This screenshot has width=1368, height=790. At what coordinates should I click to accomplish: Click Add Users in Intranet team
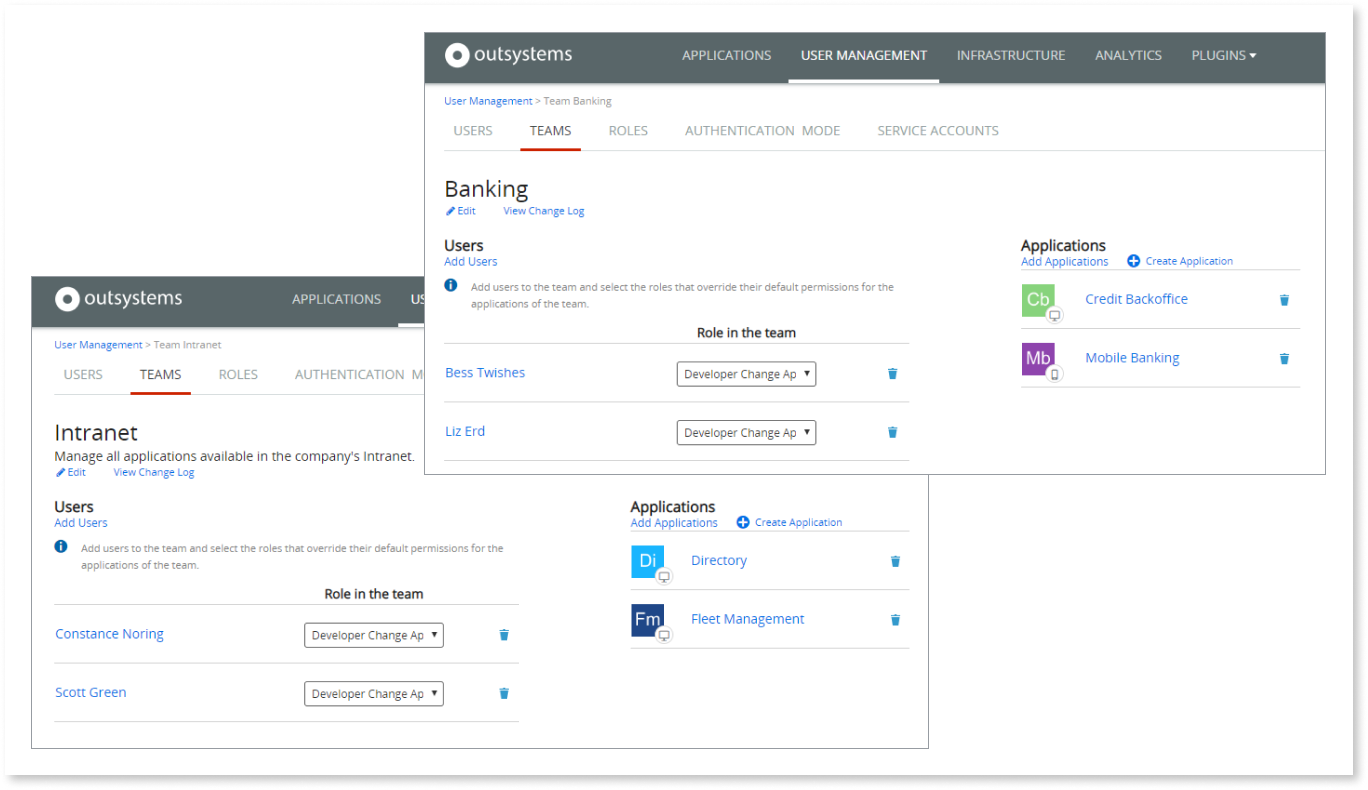point(81,523)
